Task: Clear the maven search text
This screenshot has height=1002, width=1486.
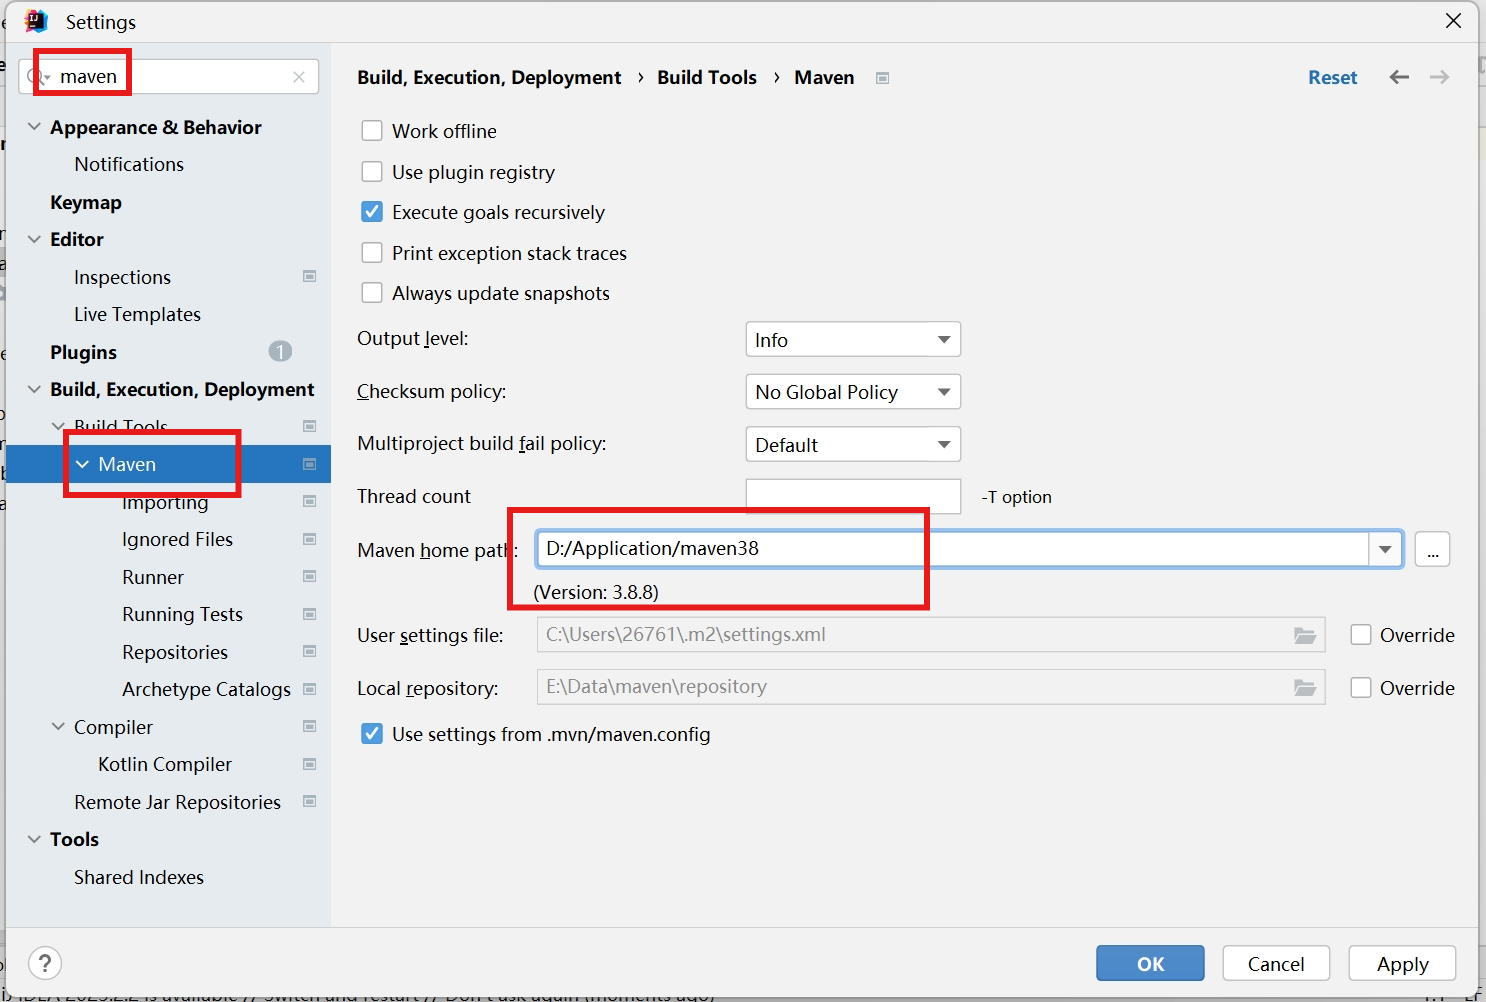Action: point(299,77)
